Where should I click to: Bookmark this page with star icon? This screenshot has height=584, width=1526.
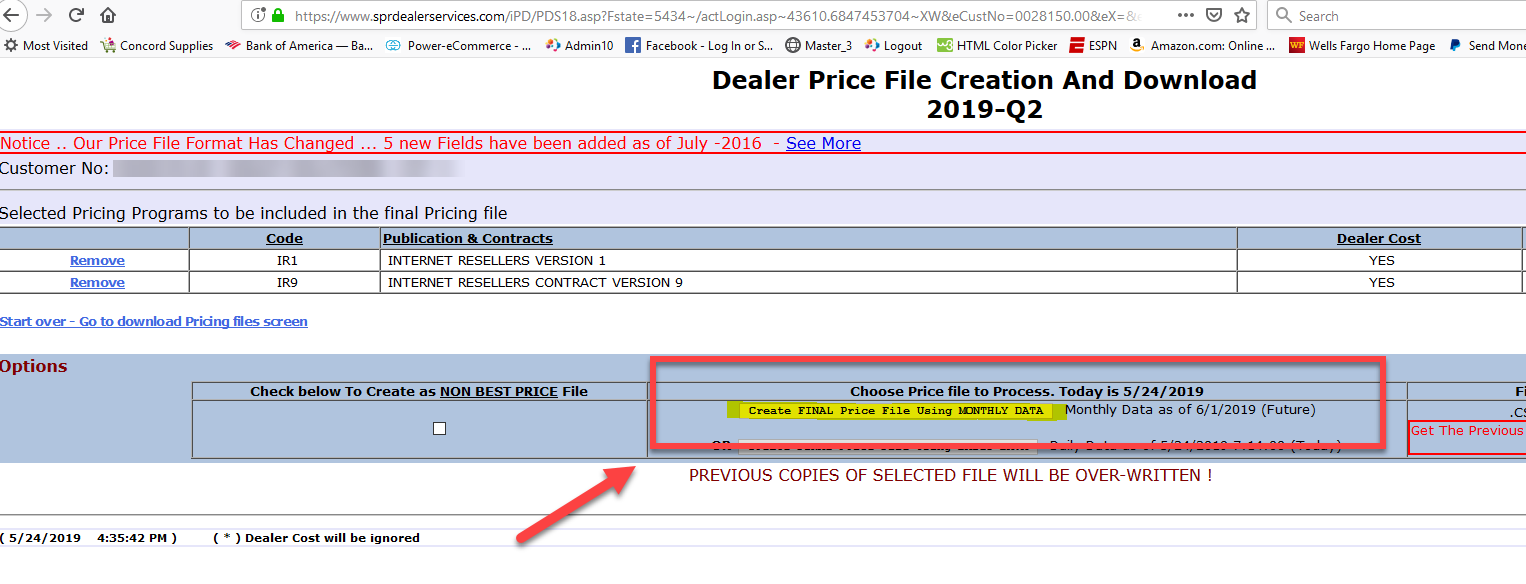pos(1241,15)
